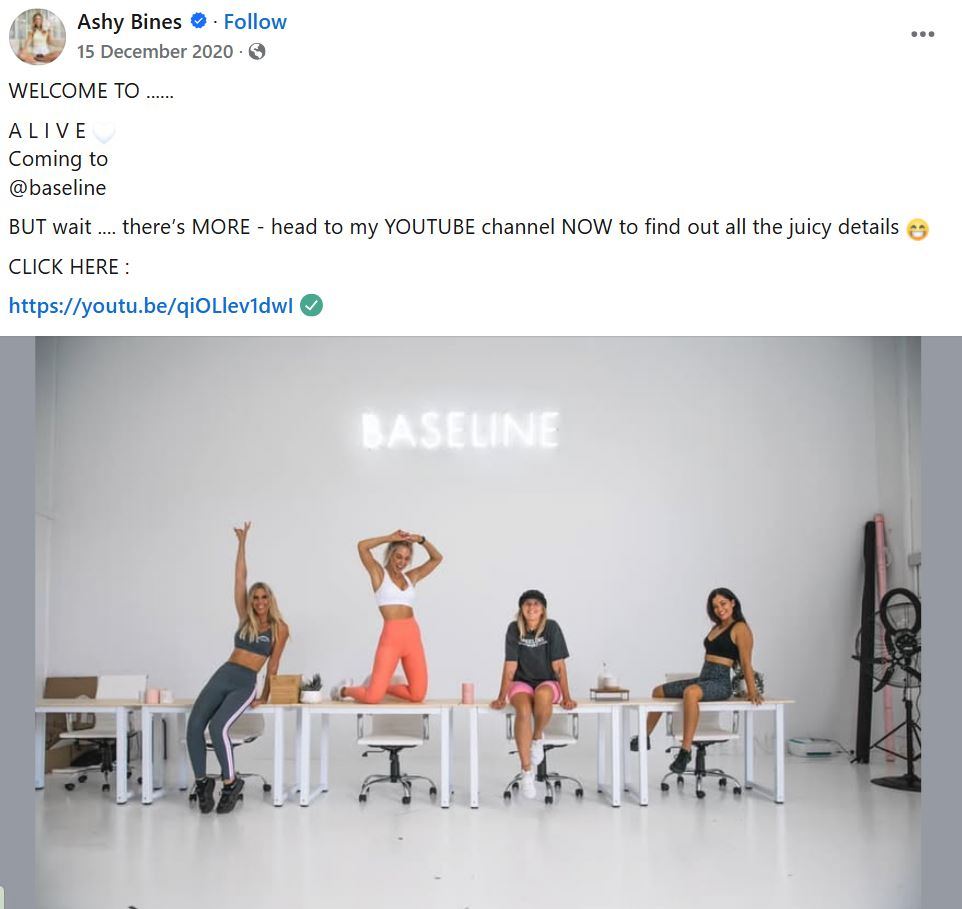Open the youtu.be video link
Image resolution: width=962 pixels, height=909 pixels.
tap(151, 306)
